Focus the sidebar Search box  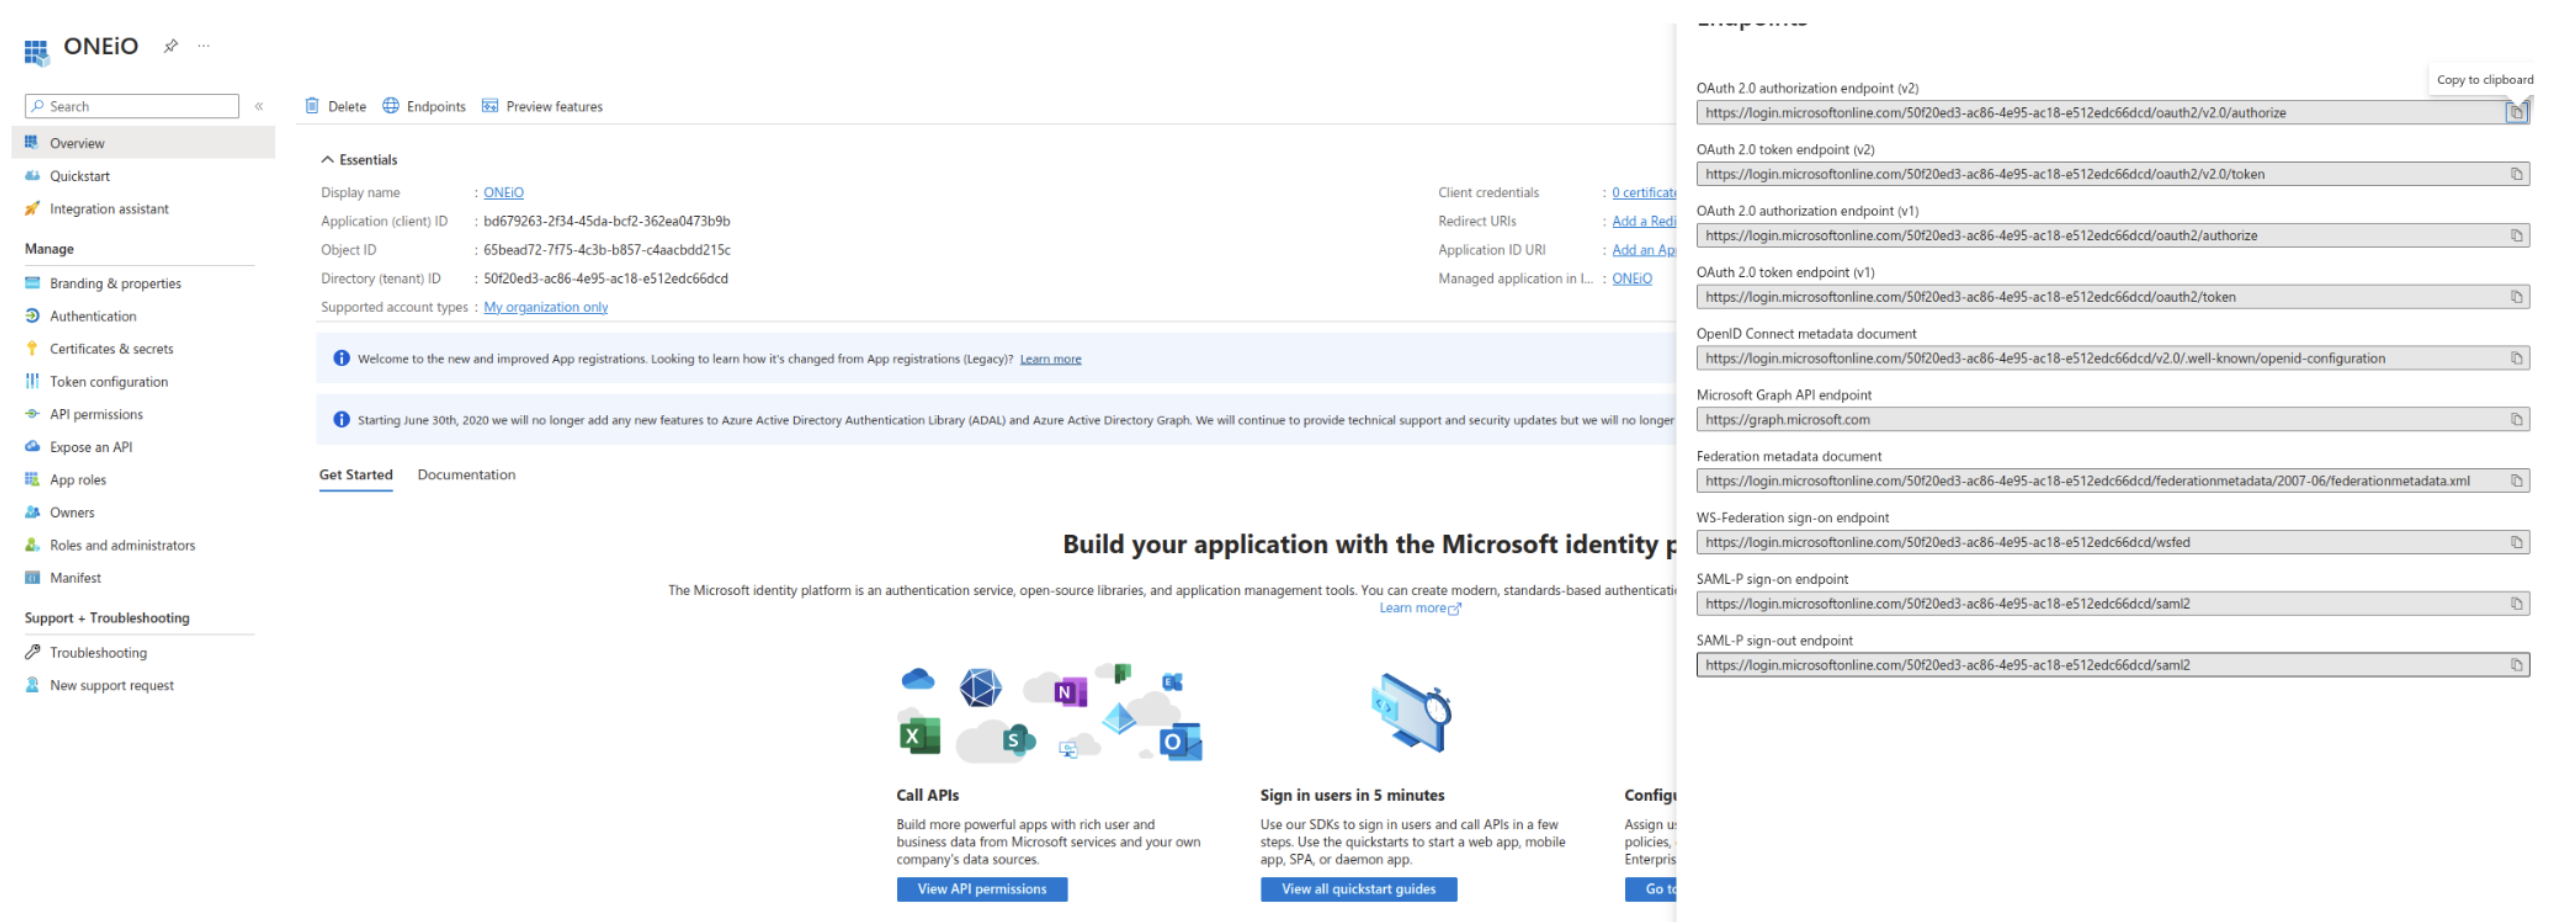pyautogui.click(x=132, y=106)
